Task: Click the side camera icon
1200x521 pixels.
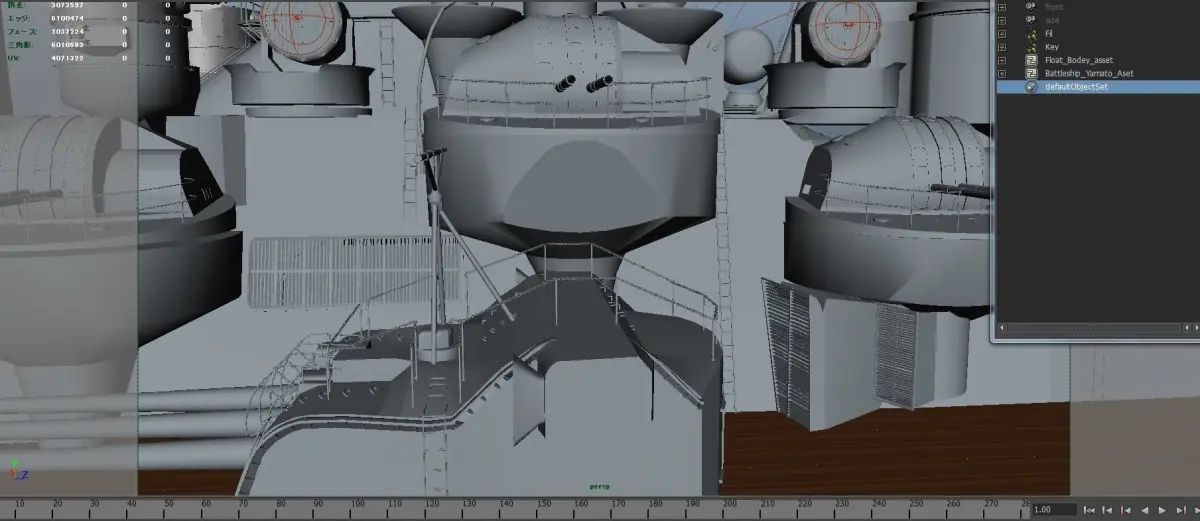Action: [x=1031, y=20]
